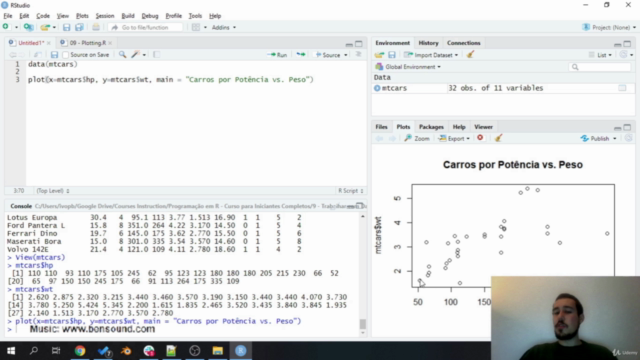Open the Session menu
The image size is (640, 360).
[105, 16]
